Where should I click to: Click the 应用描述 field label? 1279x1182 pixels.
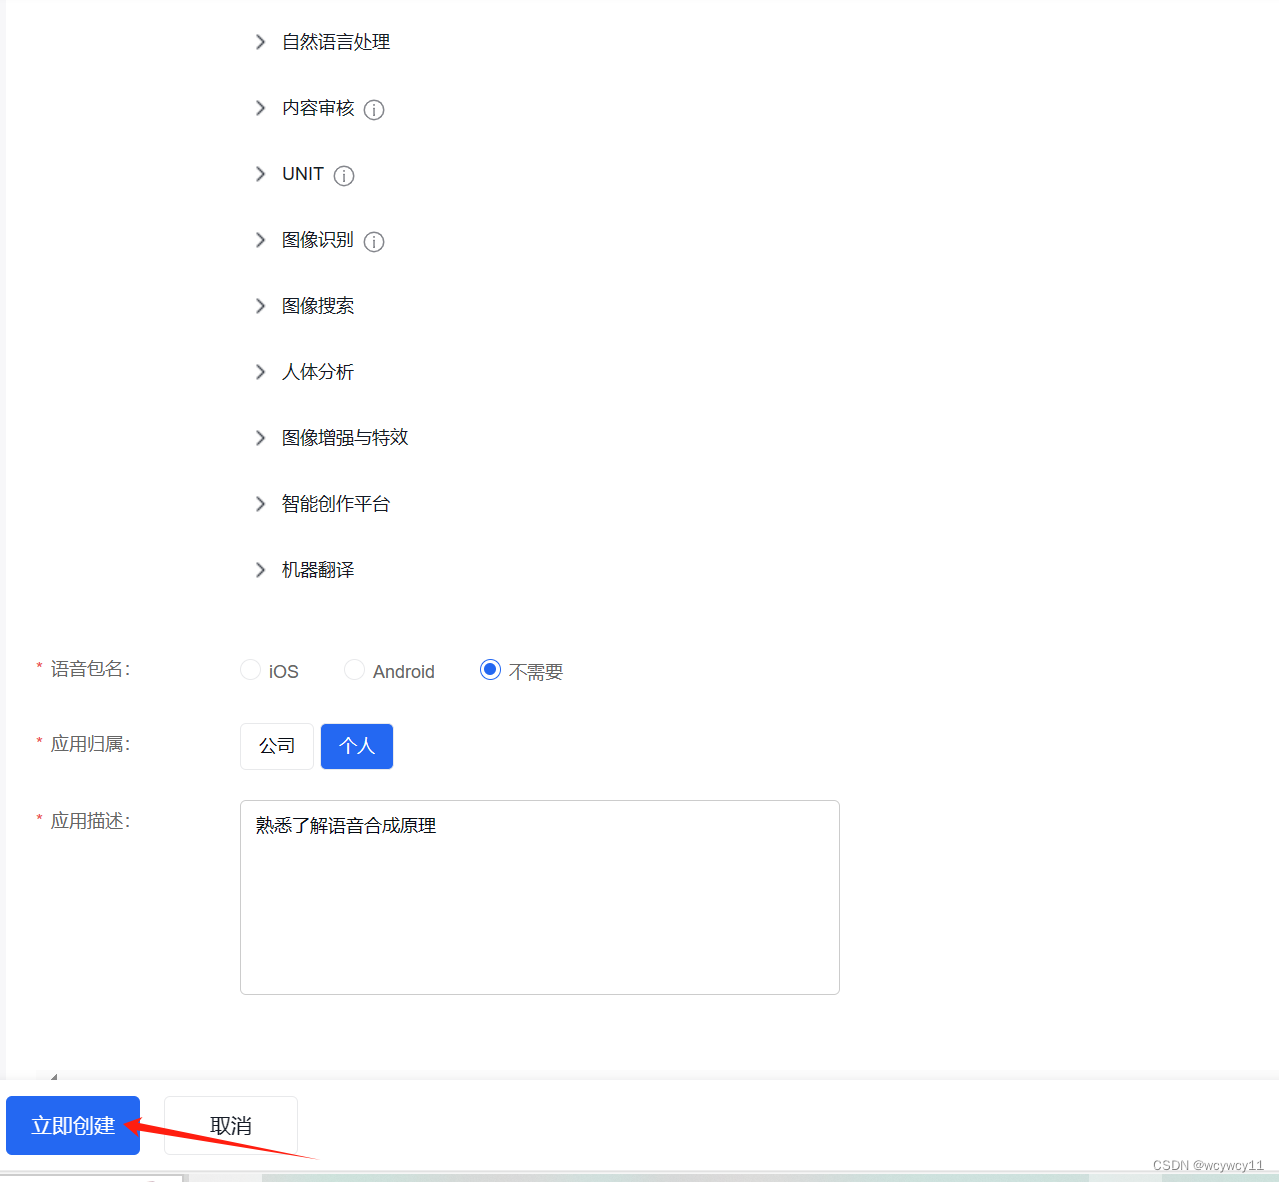tap(90, 821)
